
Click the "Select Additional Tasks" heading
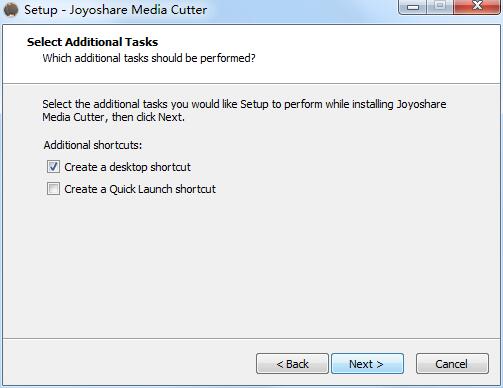(92, 42)
